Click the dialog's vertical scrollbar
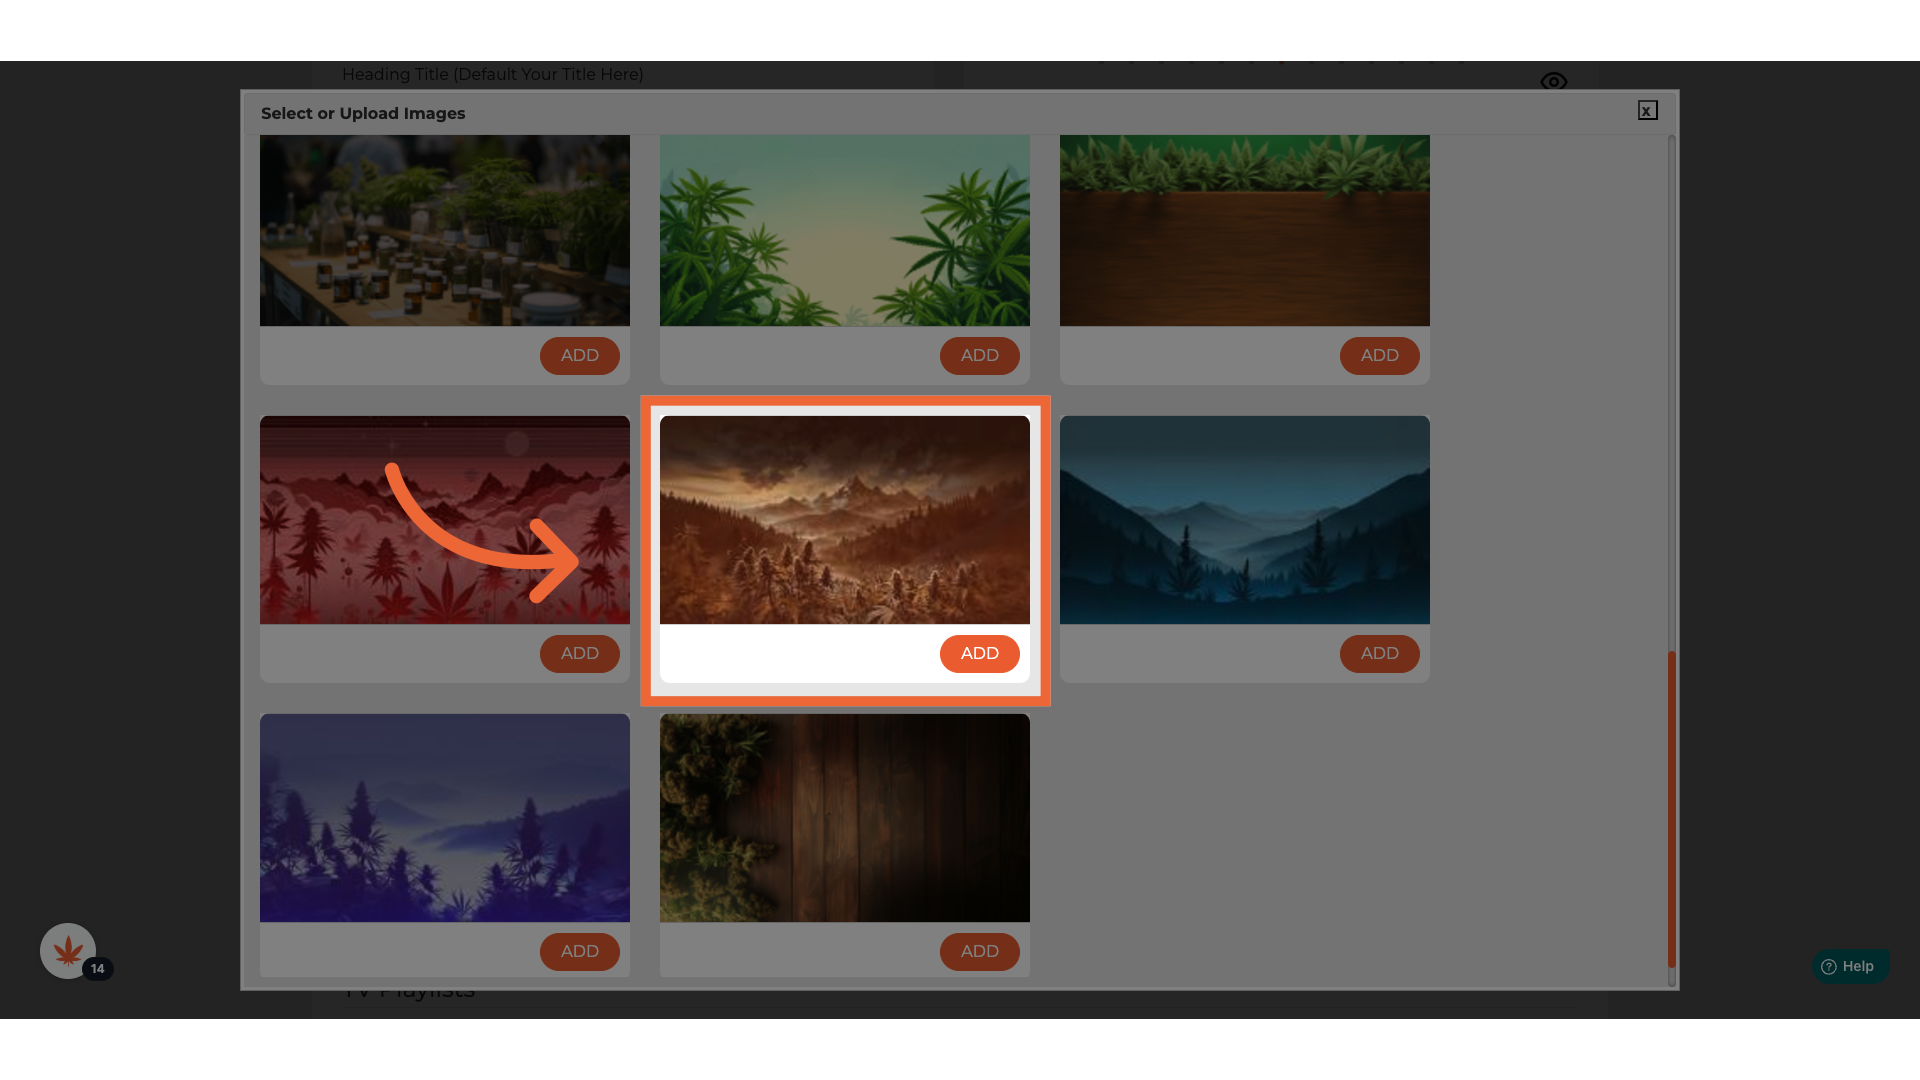 point(1671,808)
